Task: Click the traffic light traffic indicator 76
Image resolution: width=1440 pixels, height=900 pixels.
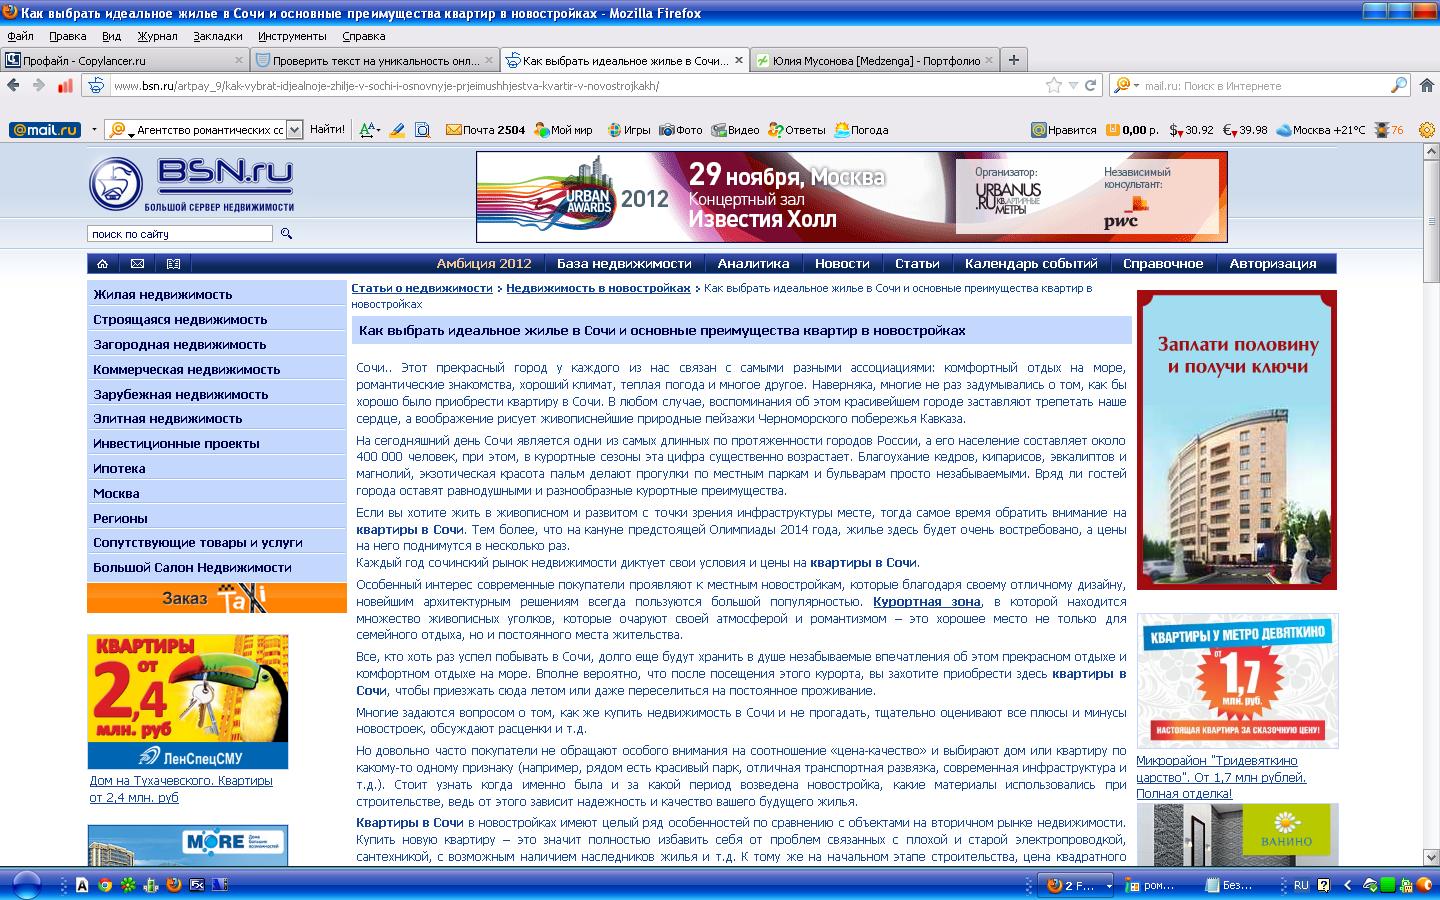Action: (x=1390, y=130)
